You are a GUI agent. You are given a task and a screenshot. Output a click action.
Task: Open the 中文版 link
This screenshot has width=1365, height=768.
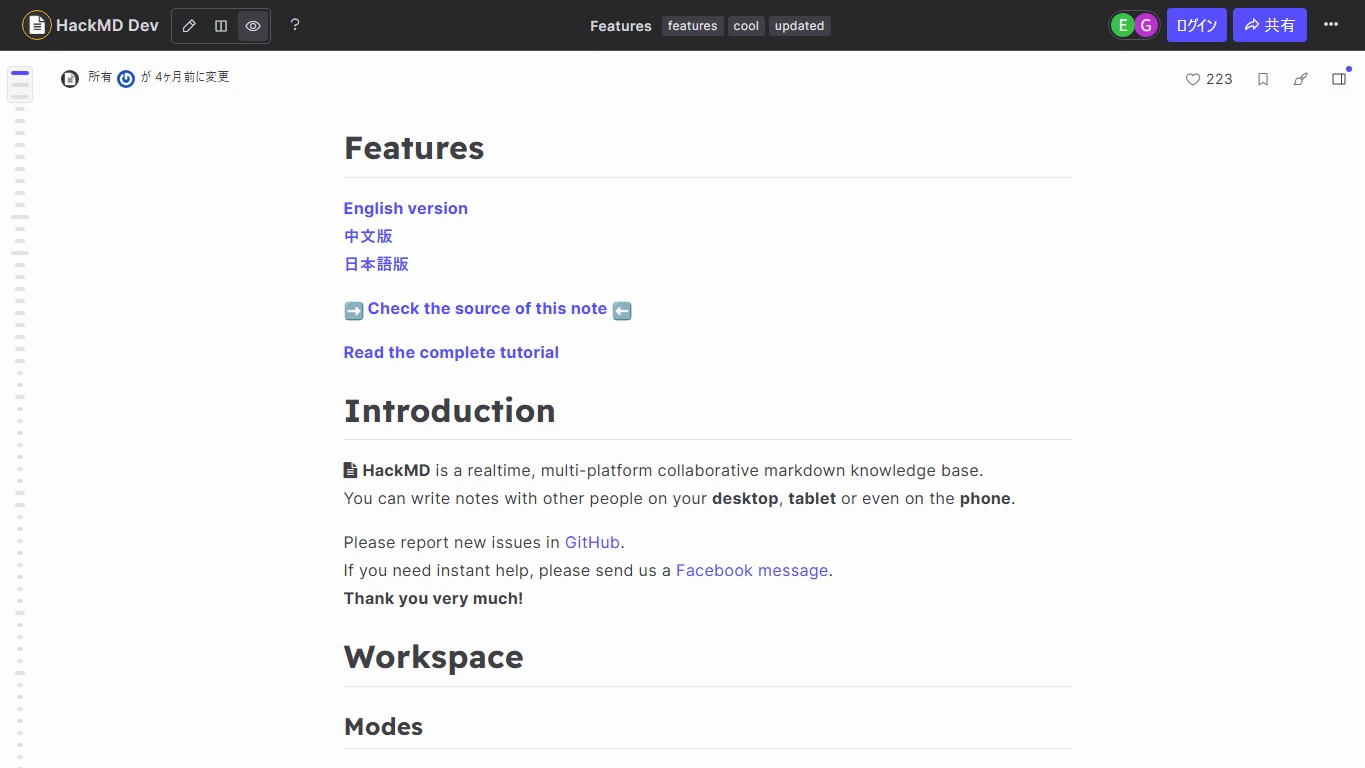click(x=368, y=236)
